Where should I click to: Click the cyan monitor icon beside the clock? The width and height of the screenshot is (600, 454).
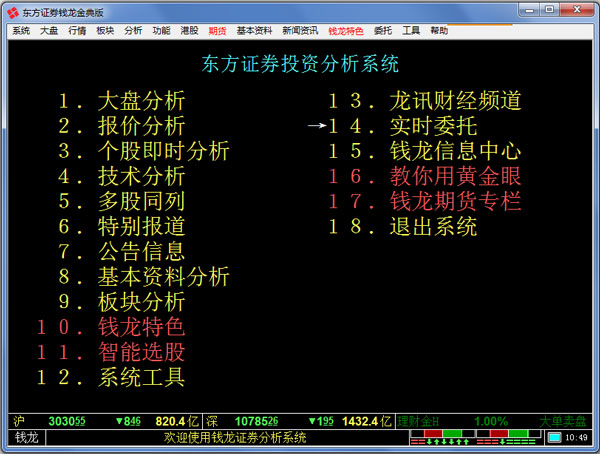(554, 437)
